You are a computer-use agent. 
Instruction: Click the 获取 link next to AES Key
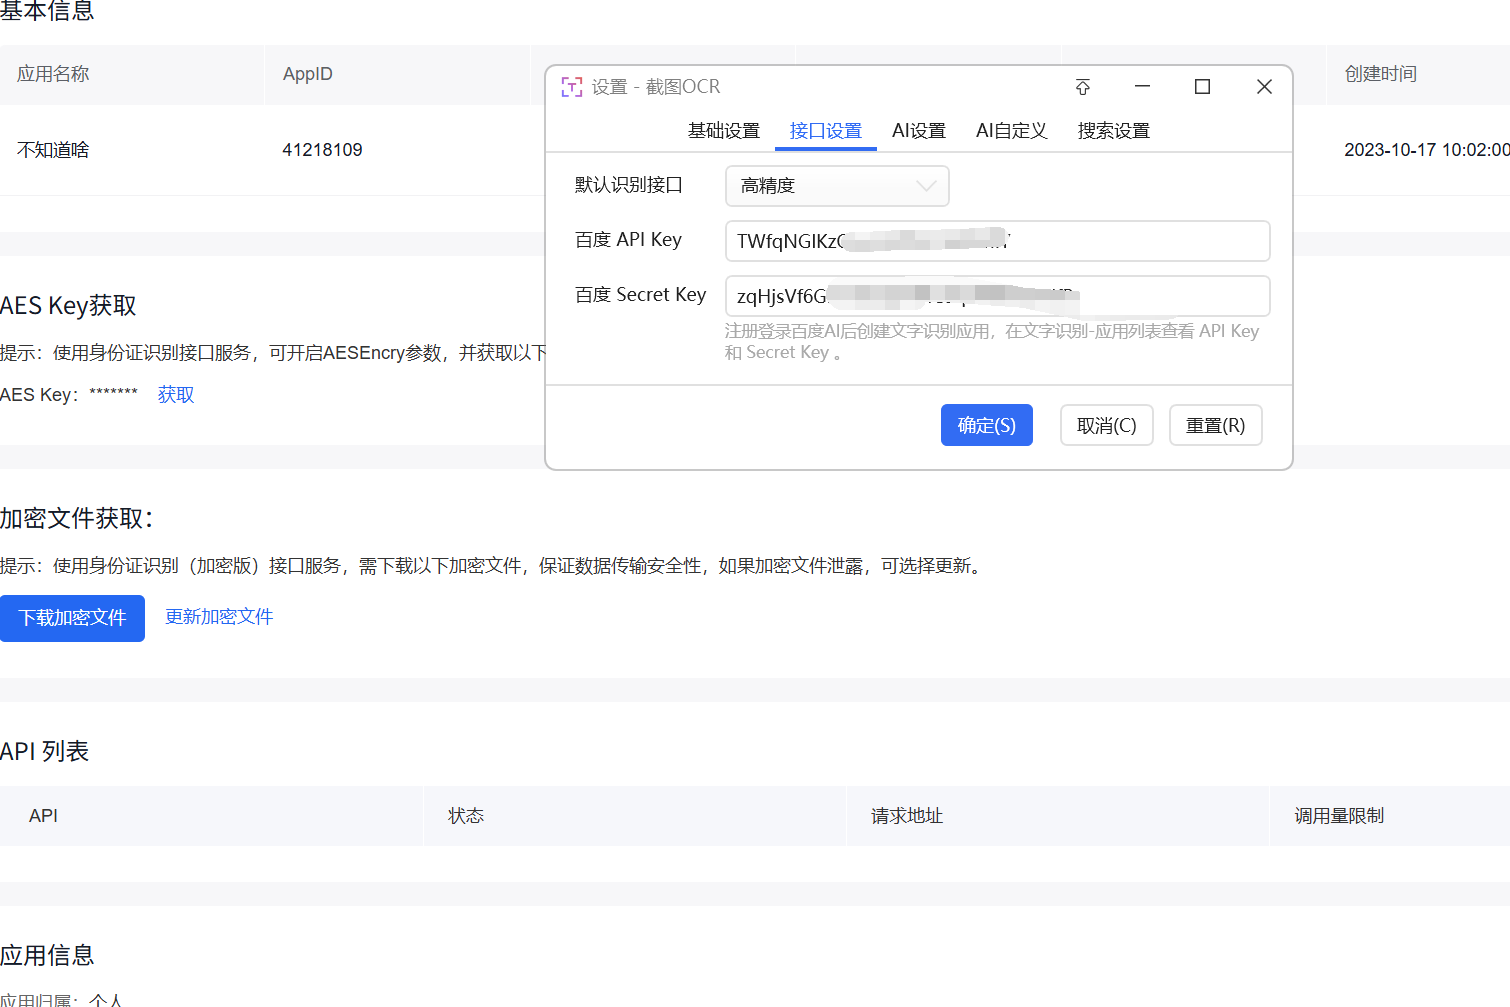click(x=176, y=395)
